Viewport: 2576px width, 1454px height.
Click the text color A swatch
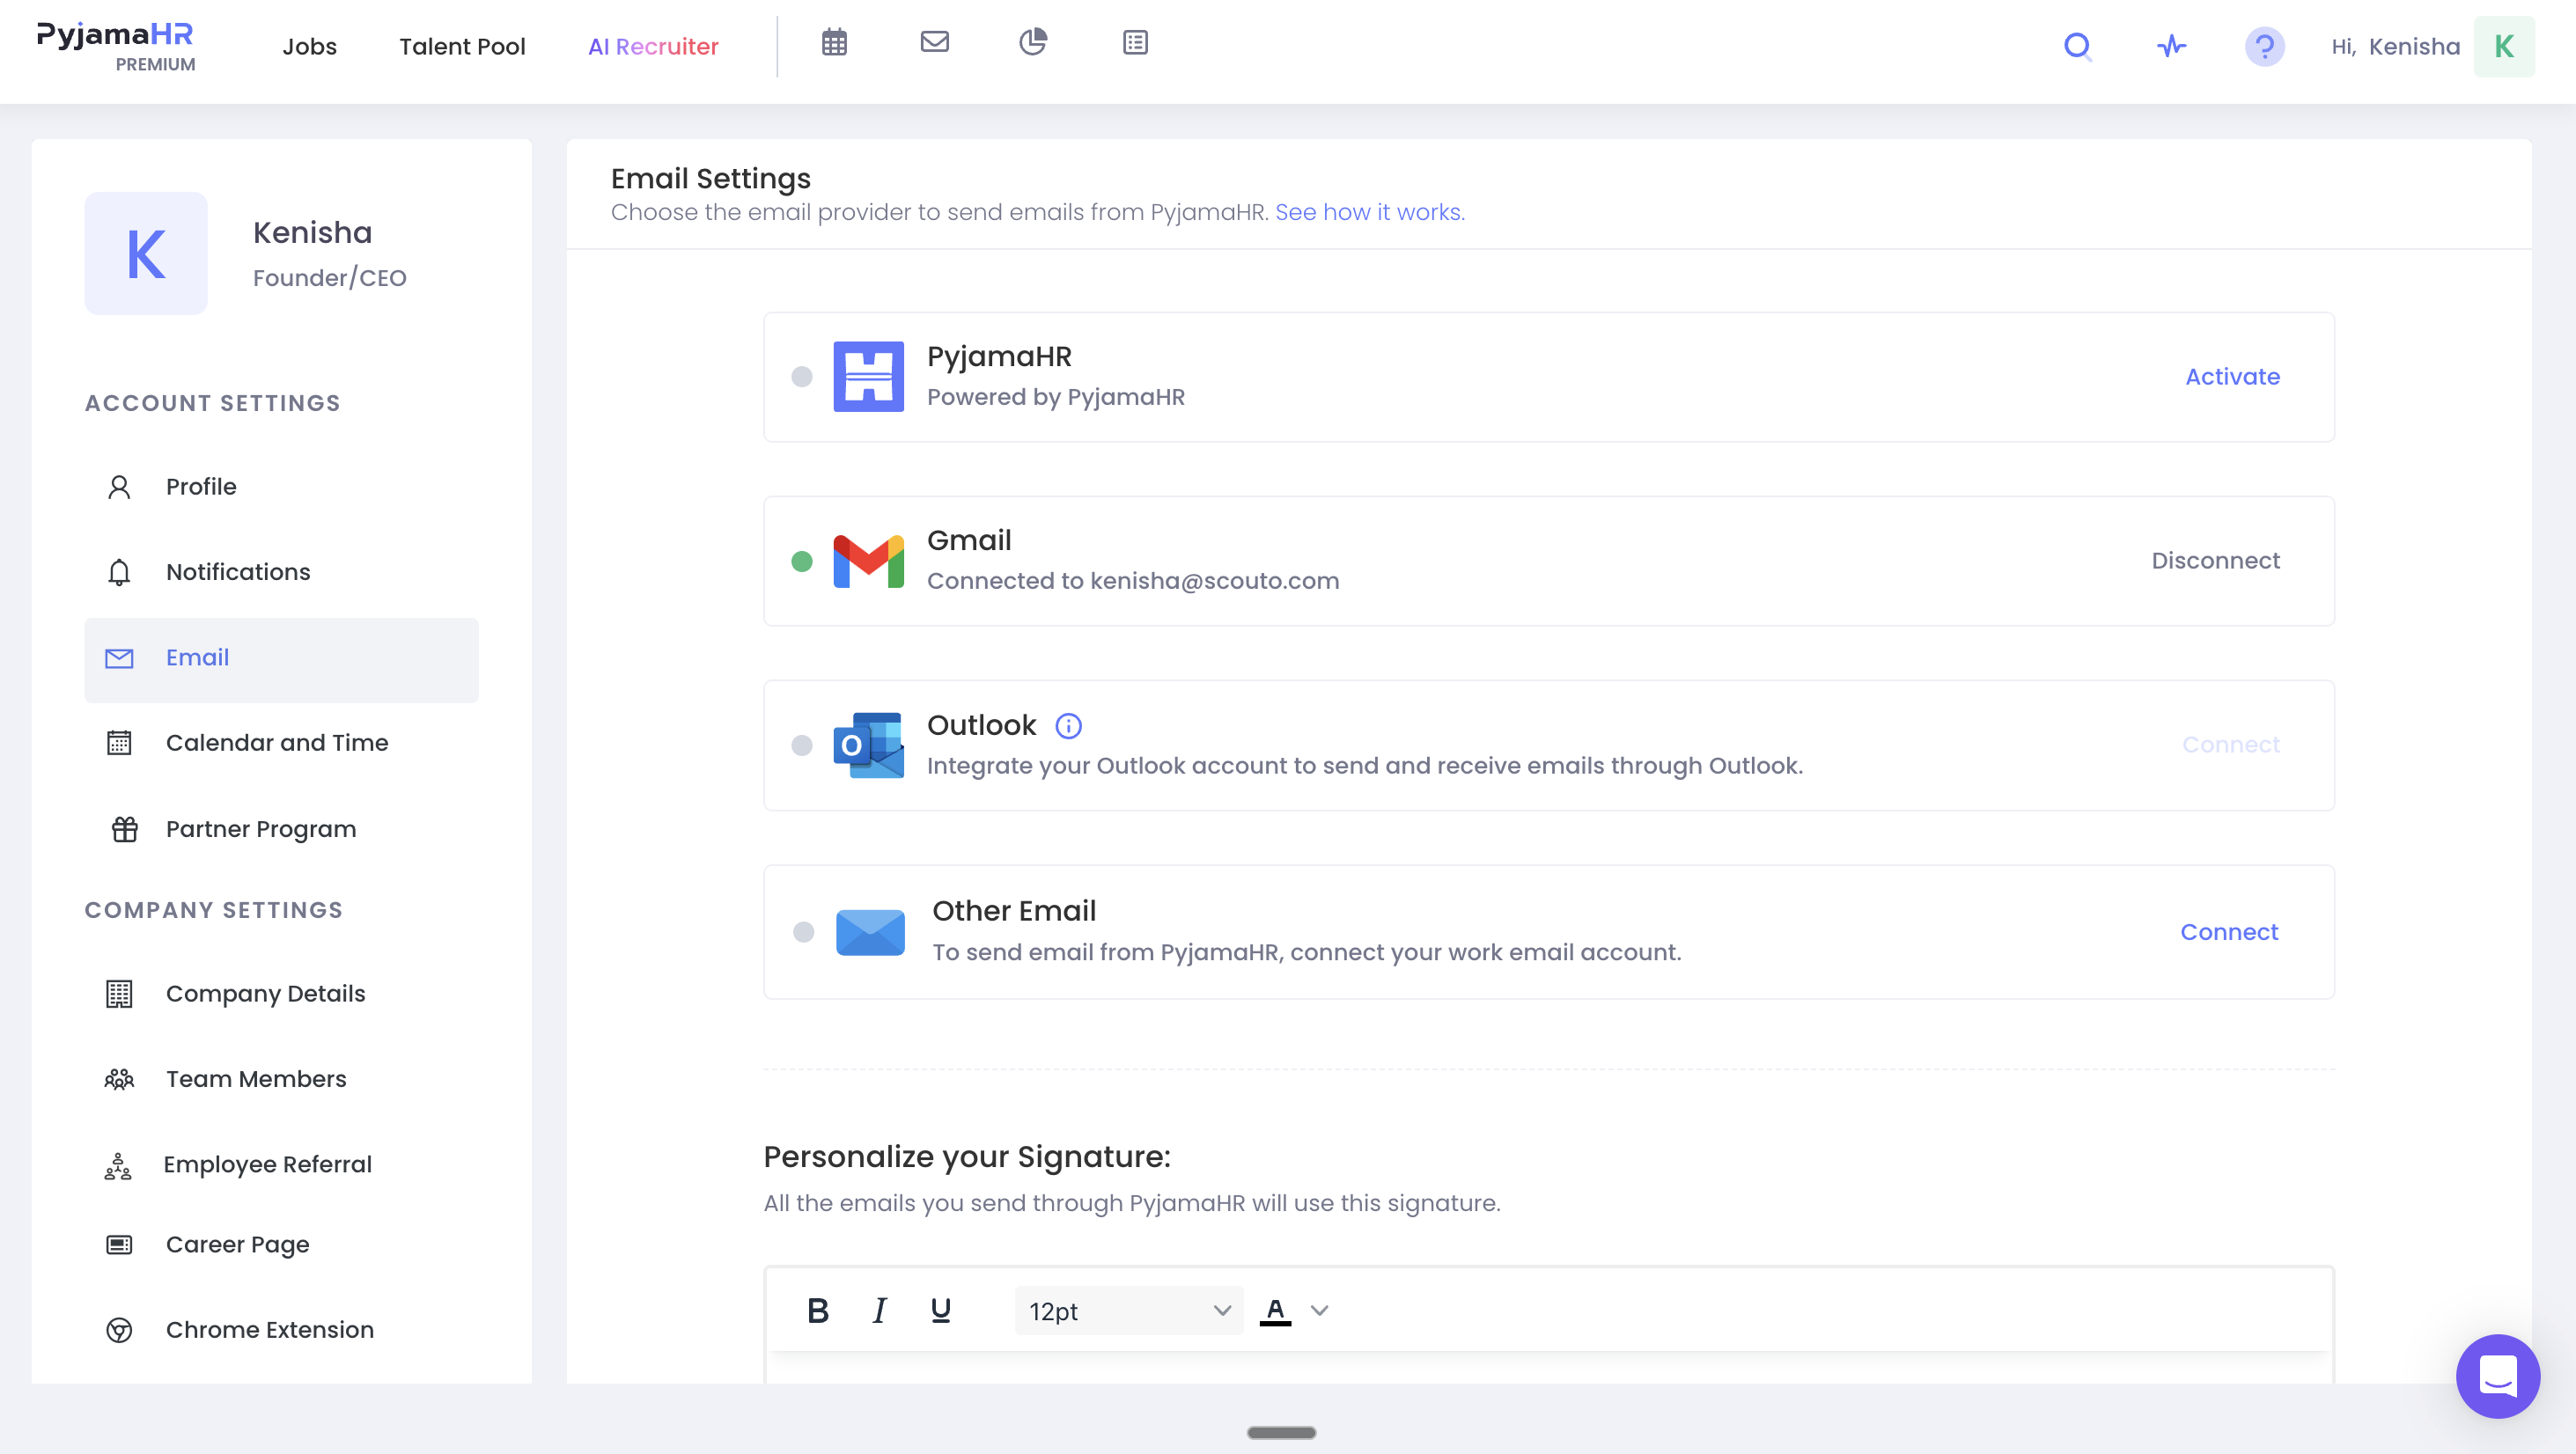point(1275,1311)
